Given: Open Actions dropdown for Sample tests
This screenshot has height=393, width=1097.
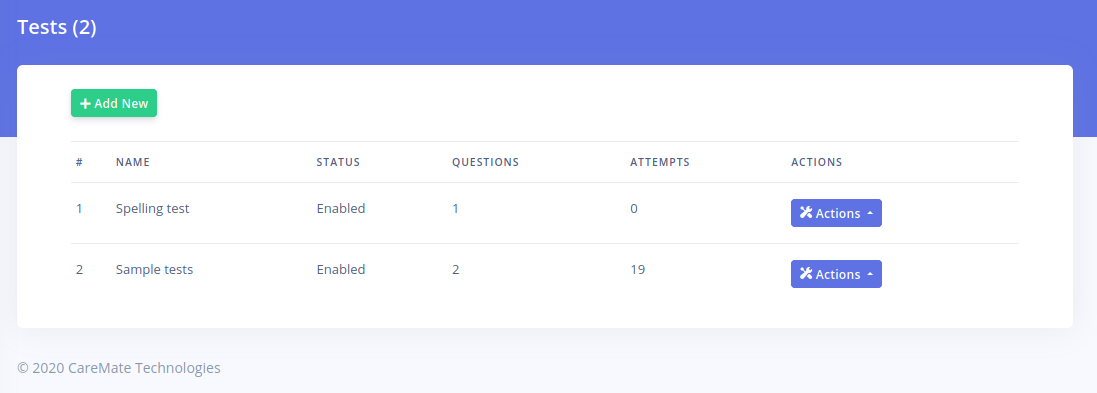Looking at the screenshot, I should [836, 274].
